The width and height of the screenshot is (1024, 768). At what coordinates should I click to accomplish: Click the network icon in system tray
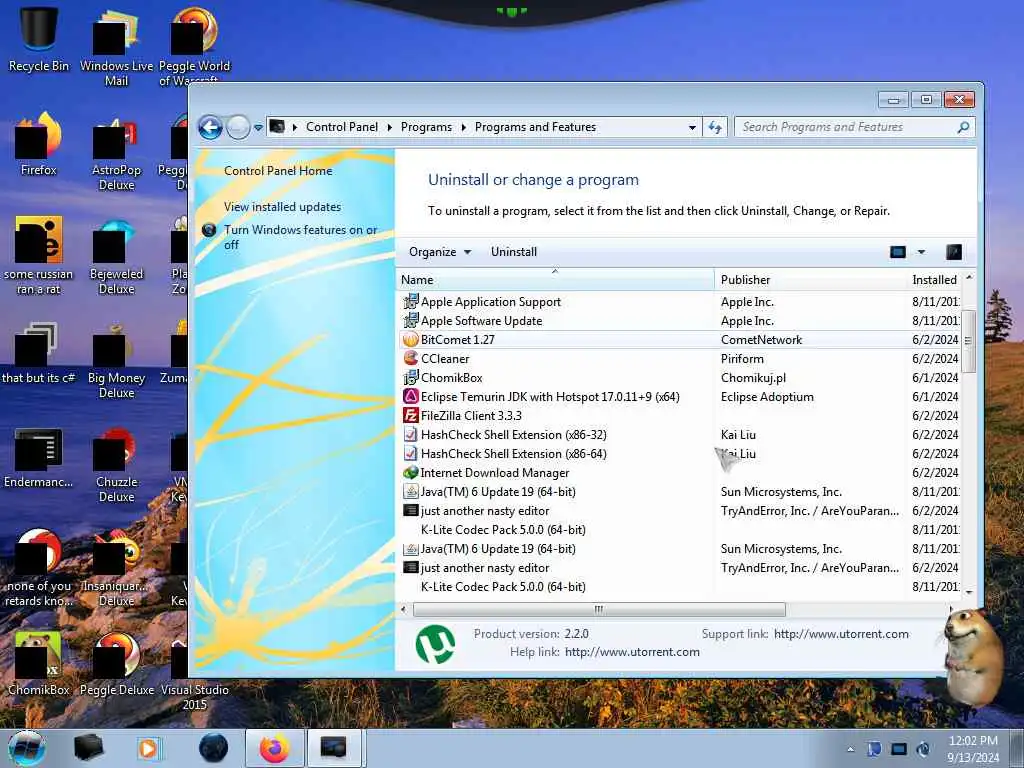(x=899, y=749)
